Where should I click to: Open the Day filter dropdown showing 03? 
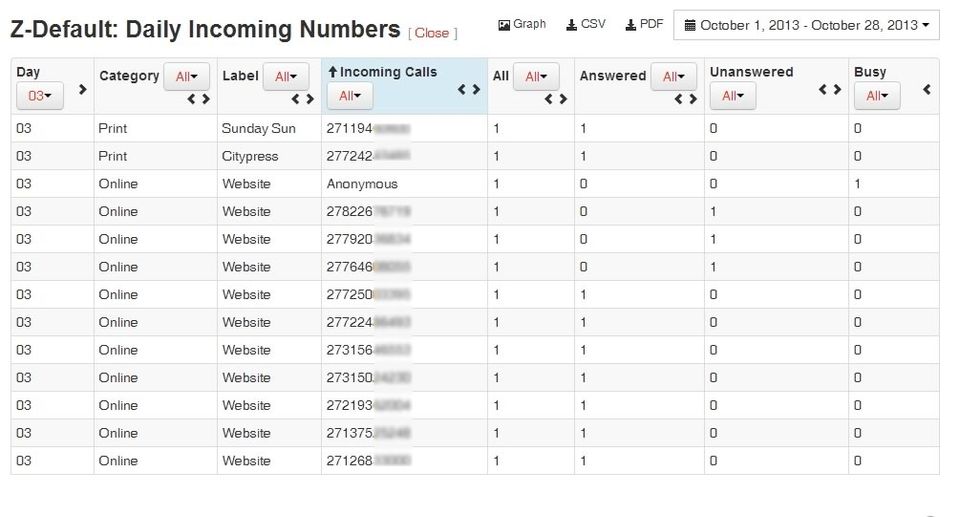coord(40,96)
